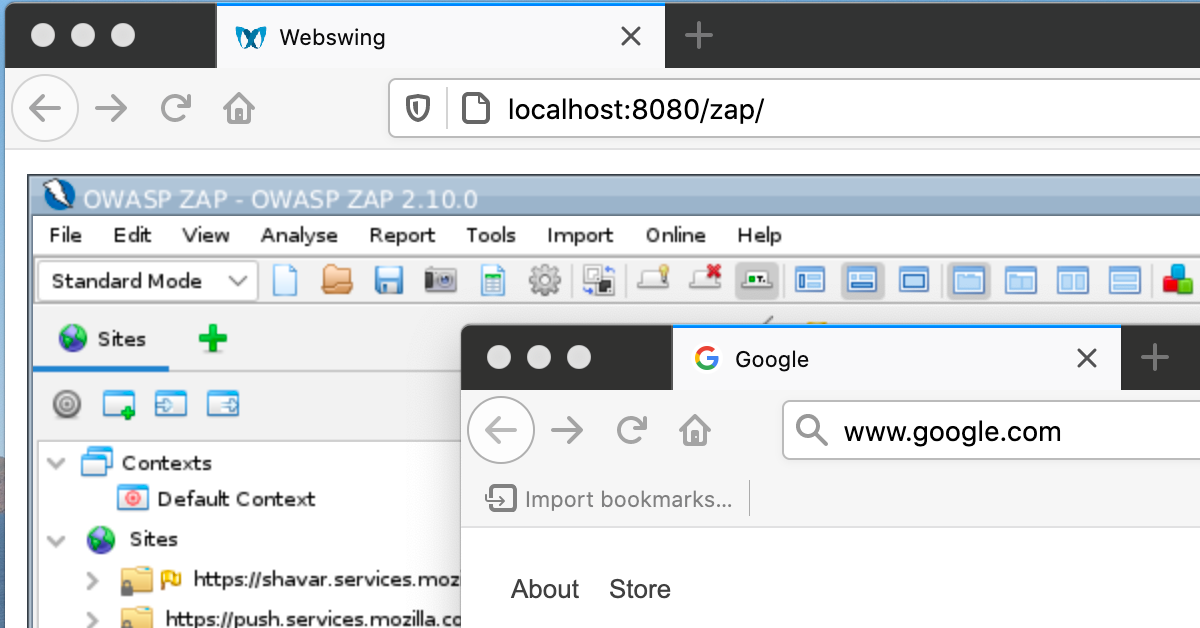Close the Webswing tab
The height and width of the screenshot is (628, 1200).
(631, 37)
